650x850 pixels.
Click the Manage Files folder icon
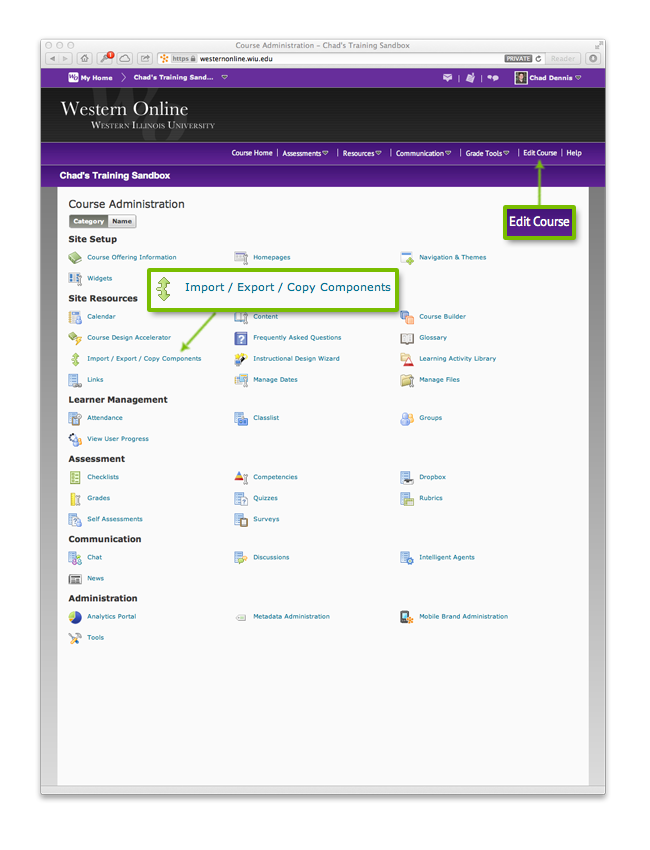[x=407, y=380]
